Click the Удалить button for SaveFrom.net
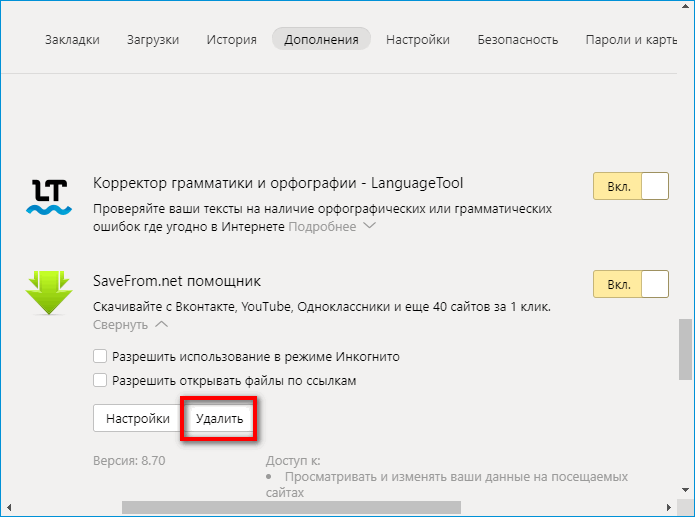Screen dimensions: 695x517 point(219,418)
